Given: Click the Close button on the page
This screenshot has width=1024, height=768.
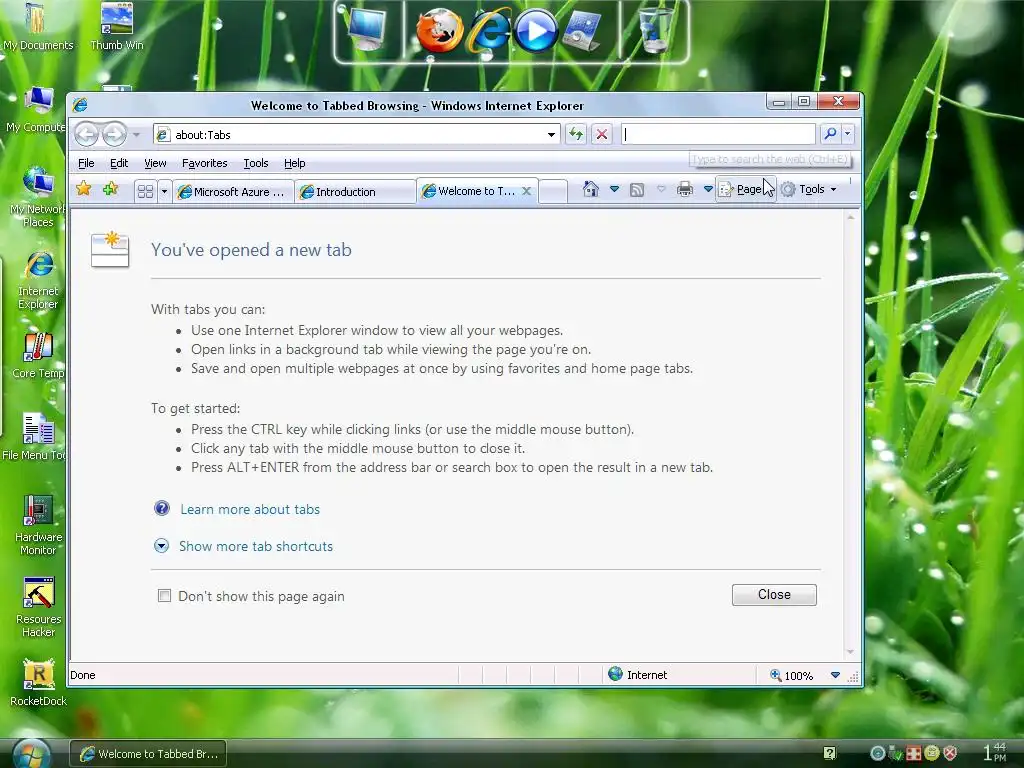Looking at the screenshot, I should tap(774, 595).
